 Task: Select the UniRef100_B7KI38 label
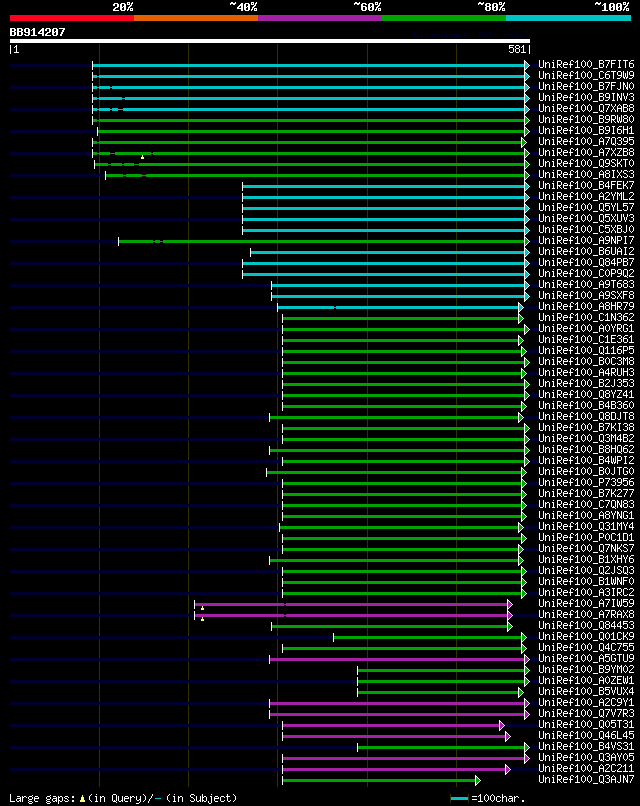pyautogui.click(x=586, y=428)
